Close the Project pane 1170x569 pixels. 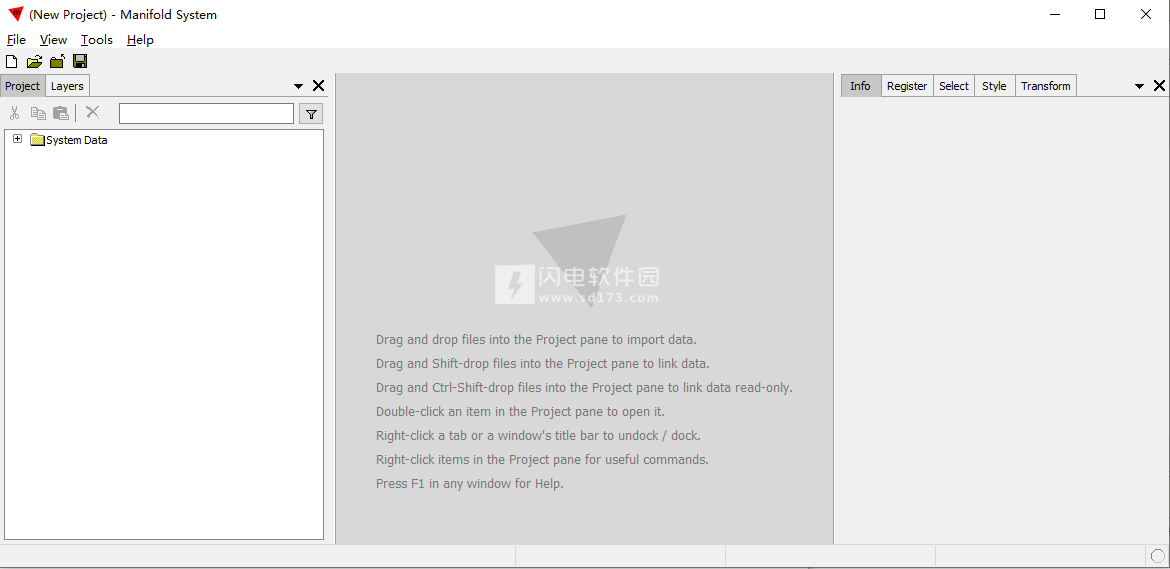(x=319, y=86)
